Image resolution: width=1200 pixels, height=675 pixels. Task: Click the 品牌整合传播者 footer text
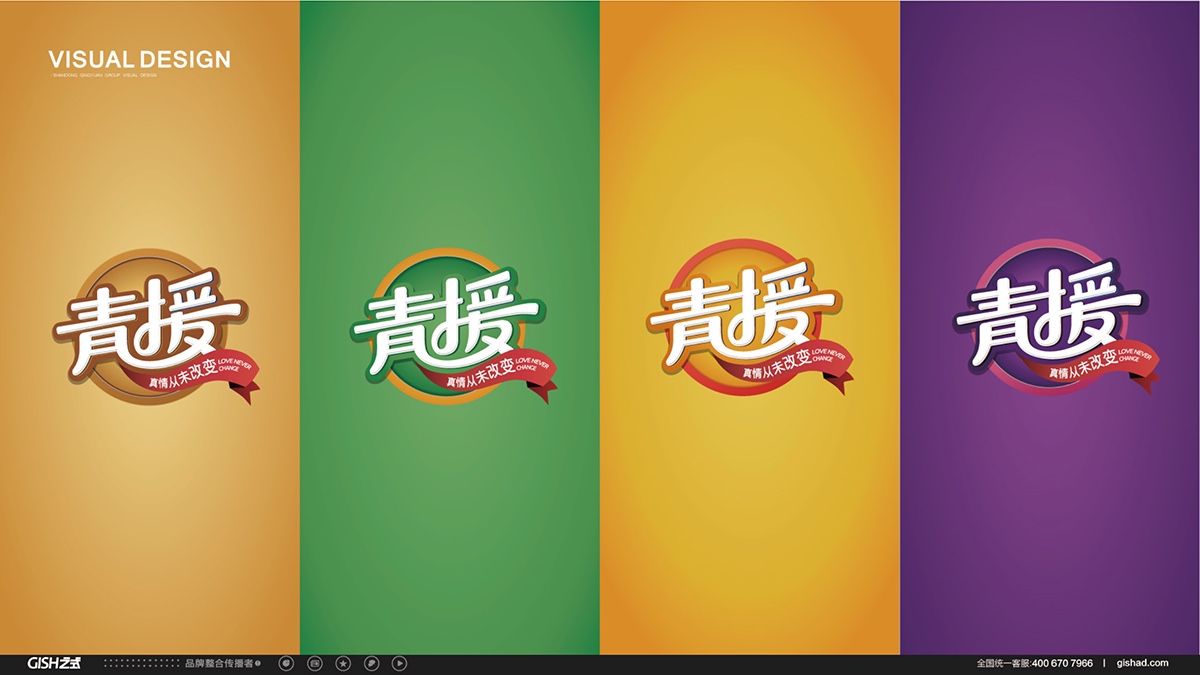point(219,663)
